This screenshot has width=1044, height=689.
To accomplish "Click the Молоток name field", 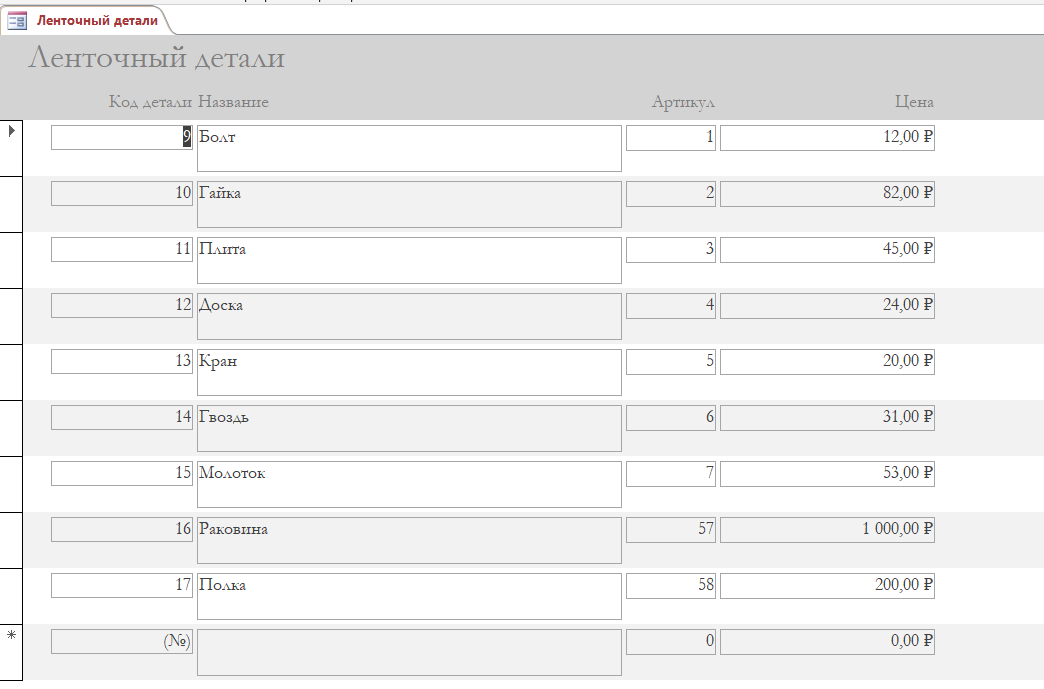I will pyautogui.click(x=409, y=484).
